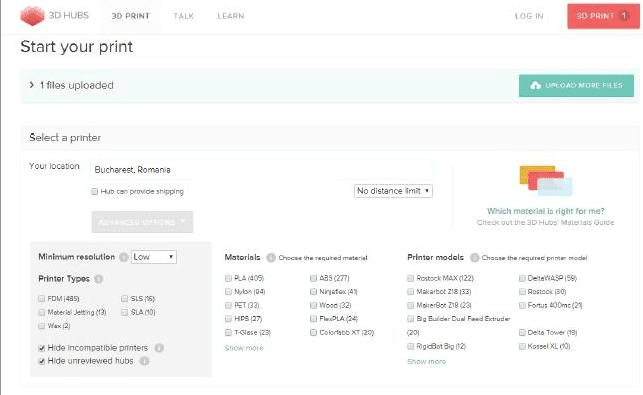Click info icon beside Hide unreviewed hubs
This screenshot has height=395, width=643.
(x=144, y=361)
